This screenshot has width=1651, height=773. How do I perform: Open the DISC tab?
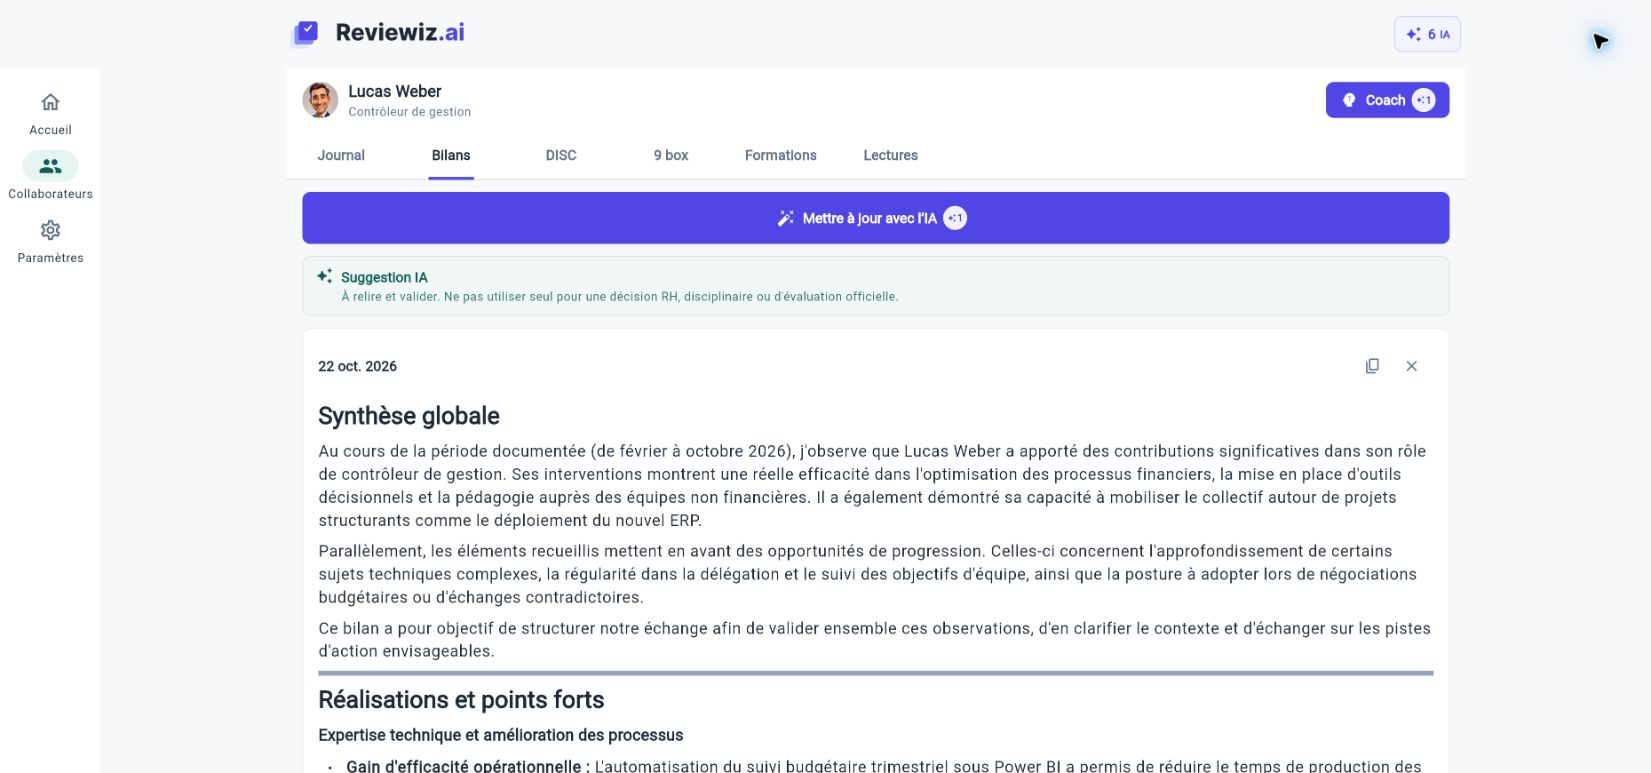coord(561,155)
